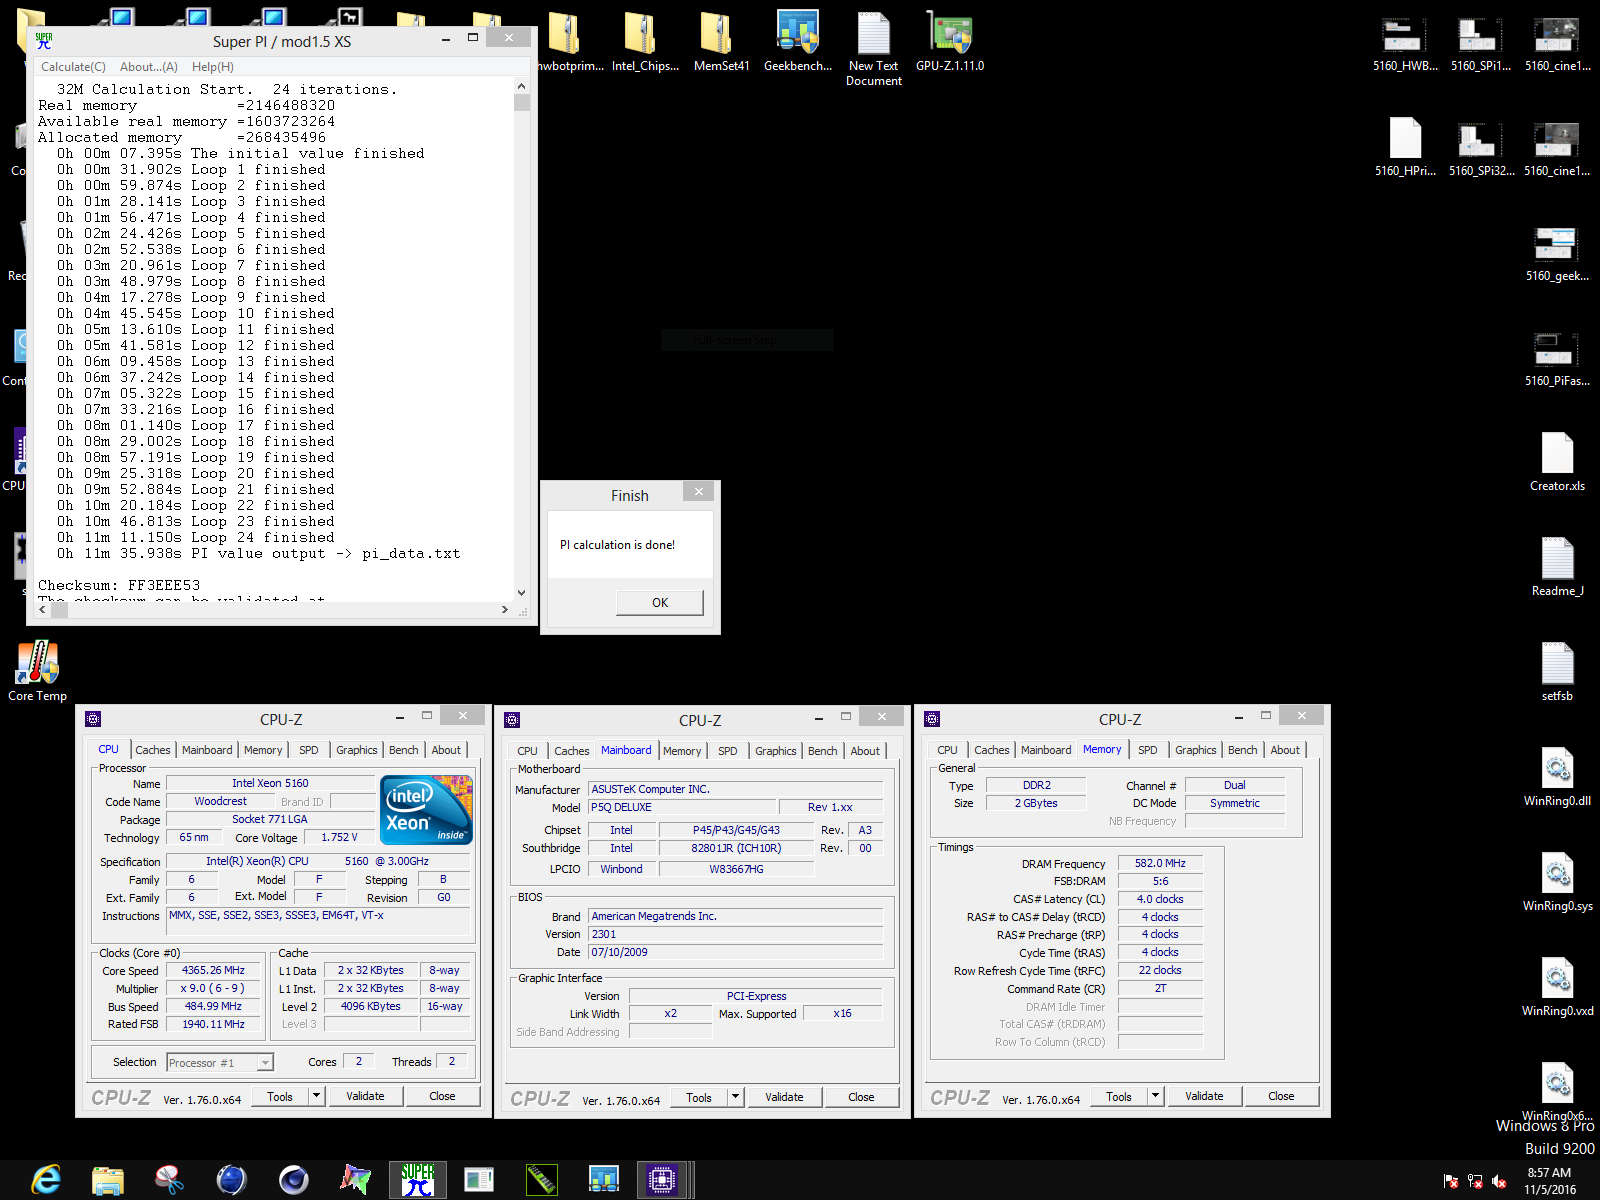1600x1200 pixels.
Task: Click the Checksum: FF3EEE53 line
Action: pyautogui.click(x=119, y=585)
